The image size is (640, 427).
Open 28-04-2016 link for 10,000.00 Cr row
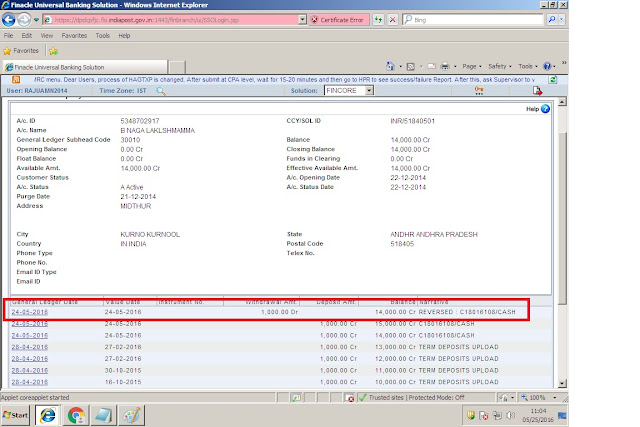coord(29,382)
